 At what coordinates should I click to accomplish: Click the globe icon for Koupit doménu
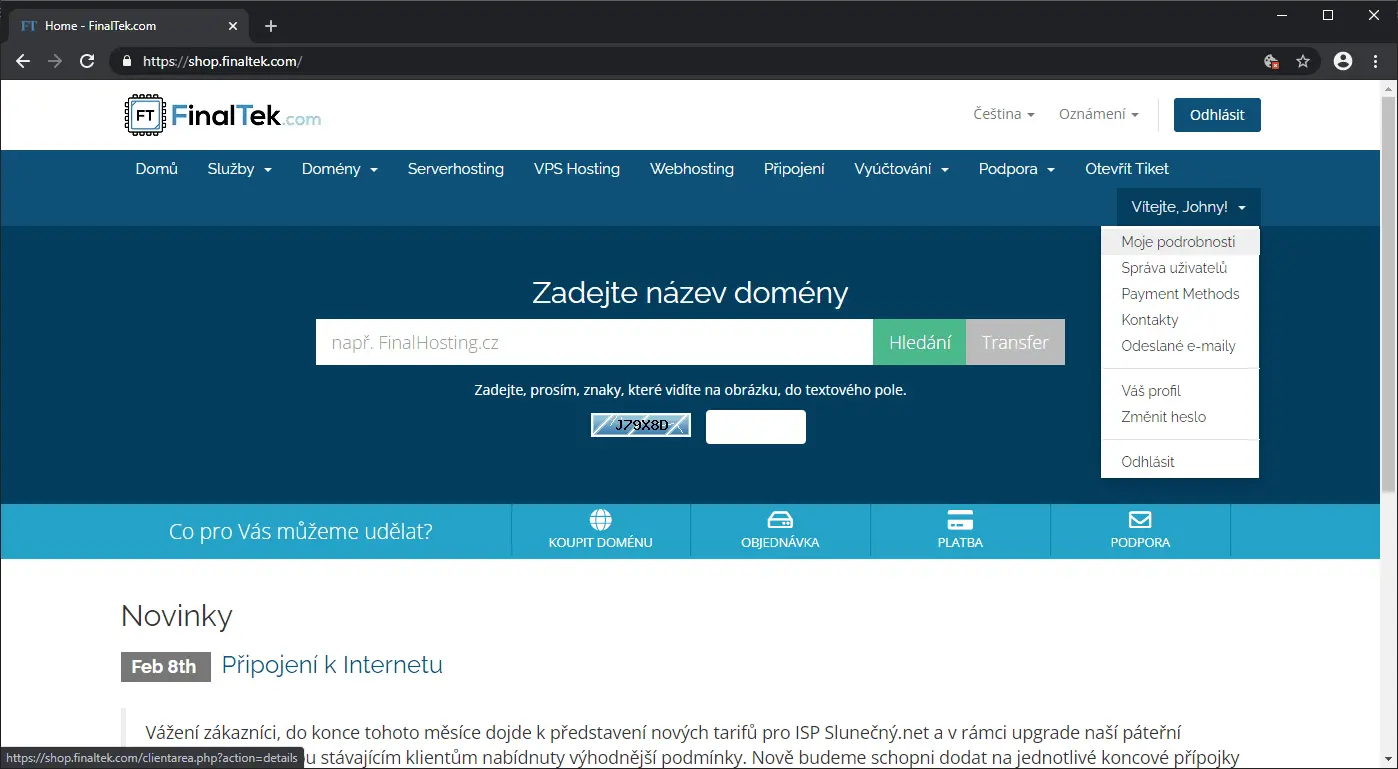[x=600, y=520]
